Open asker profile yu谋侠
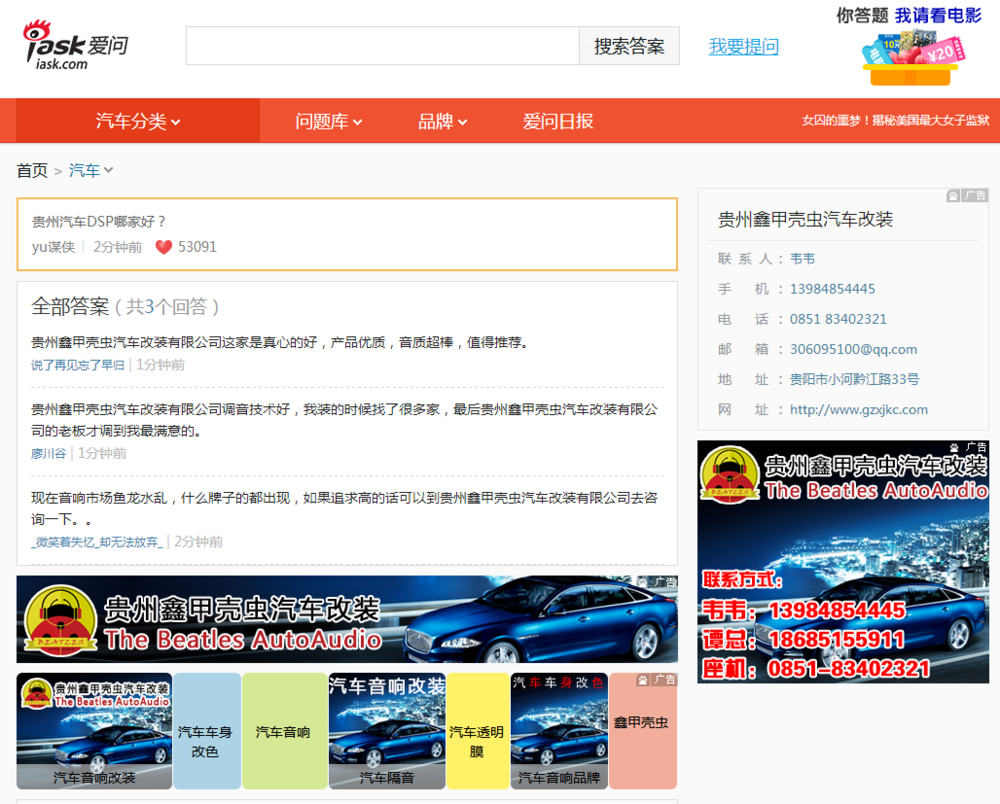Screen dimensions: 1000x804 tap(54, 247)
